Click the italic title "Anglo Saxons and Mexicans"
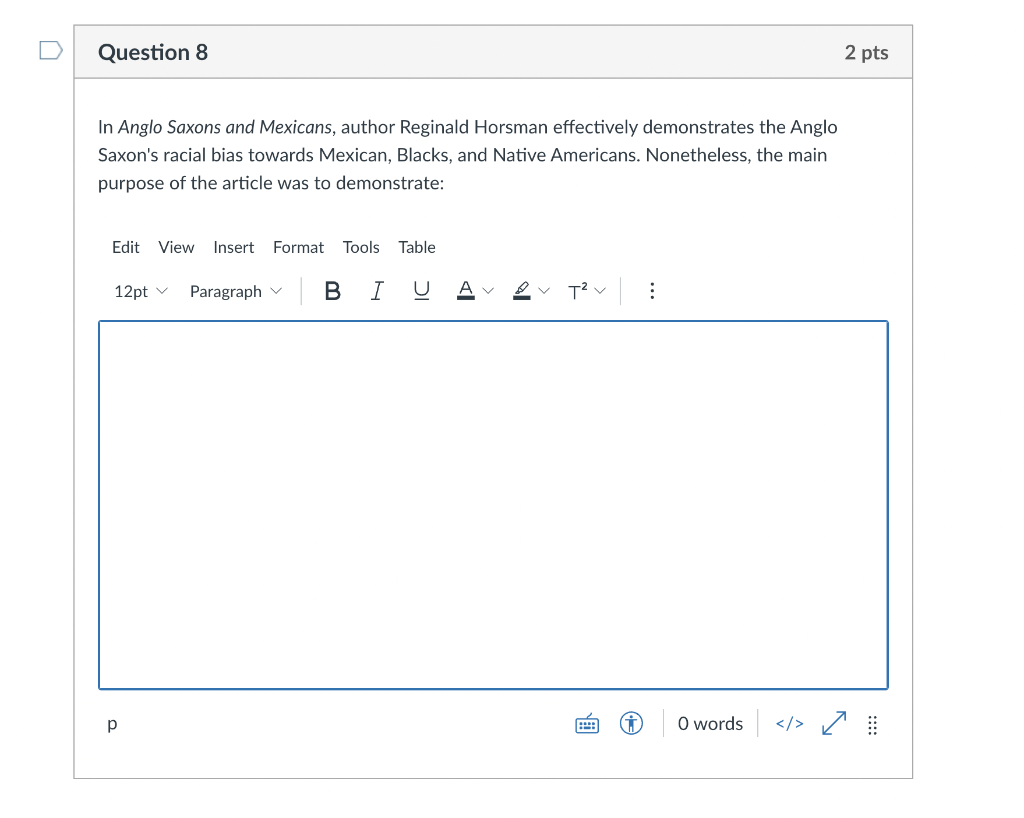Viewport: 1024px width, 818px height. [x=225, y=127]
